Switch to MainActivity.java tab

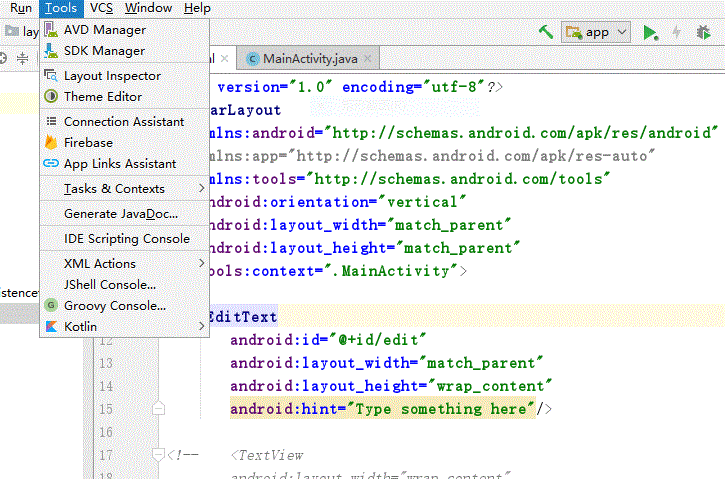pos(309,59)
